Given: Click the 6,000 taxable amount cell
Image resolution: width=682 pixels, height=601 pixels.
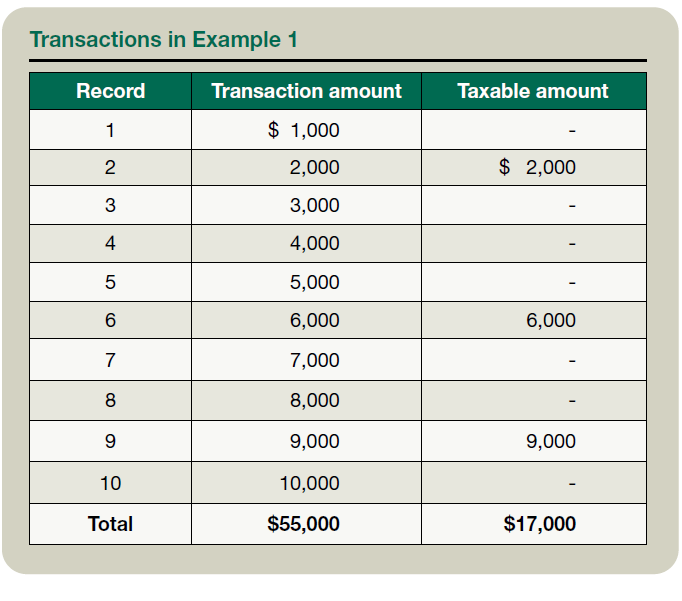Looking at the screenshot, I should 550,321.
